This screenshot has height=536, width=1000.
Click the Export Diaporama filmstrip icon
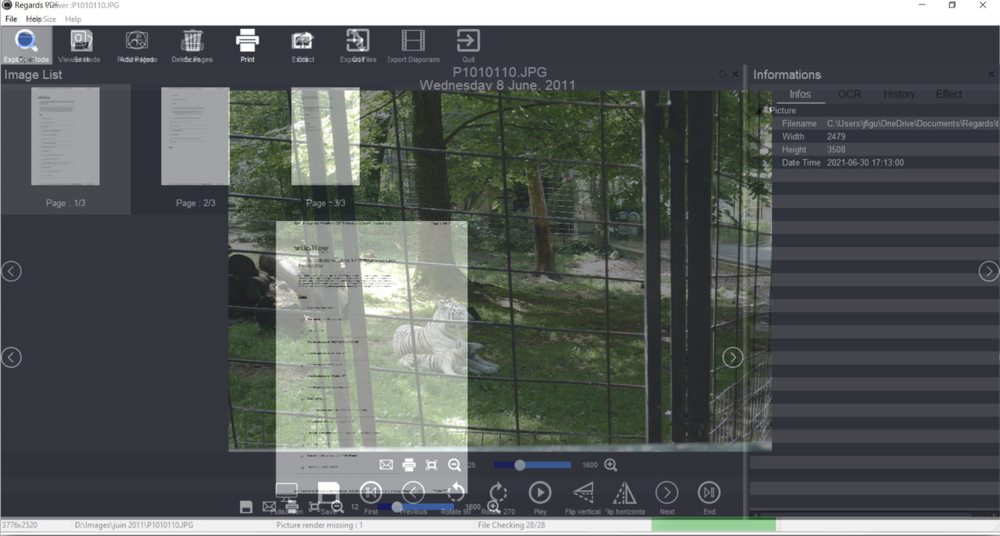413,40
